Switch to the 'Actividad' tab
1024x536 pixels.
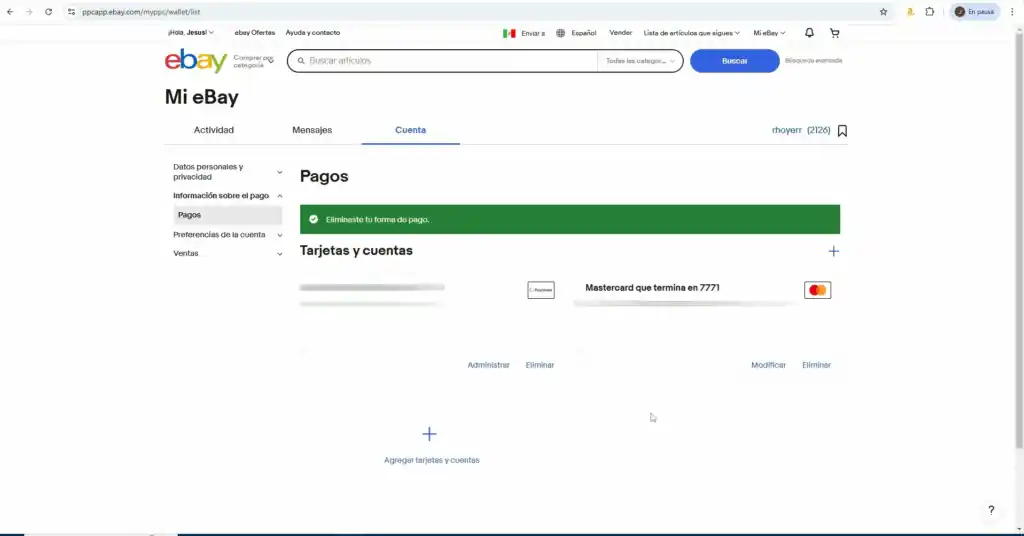(x=214, y=130)
